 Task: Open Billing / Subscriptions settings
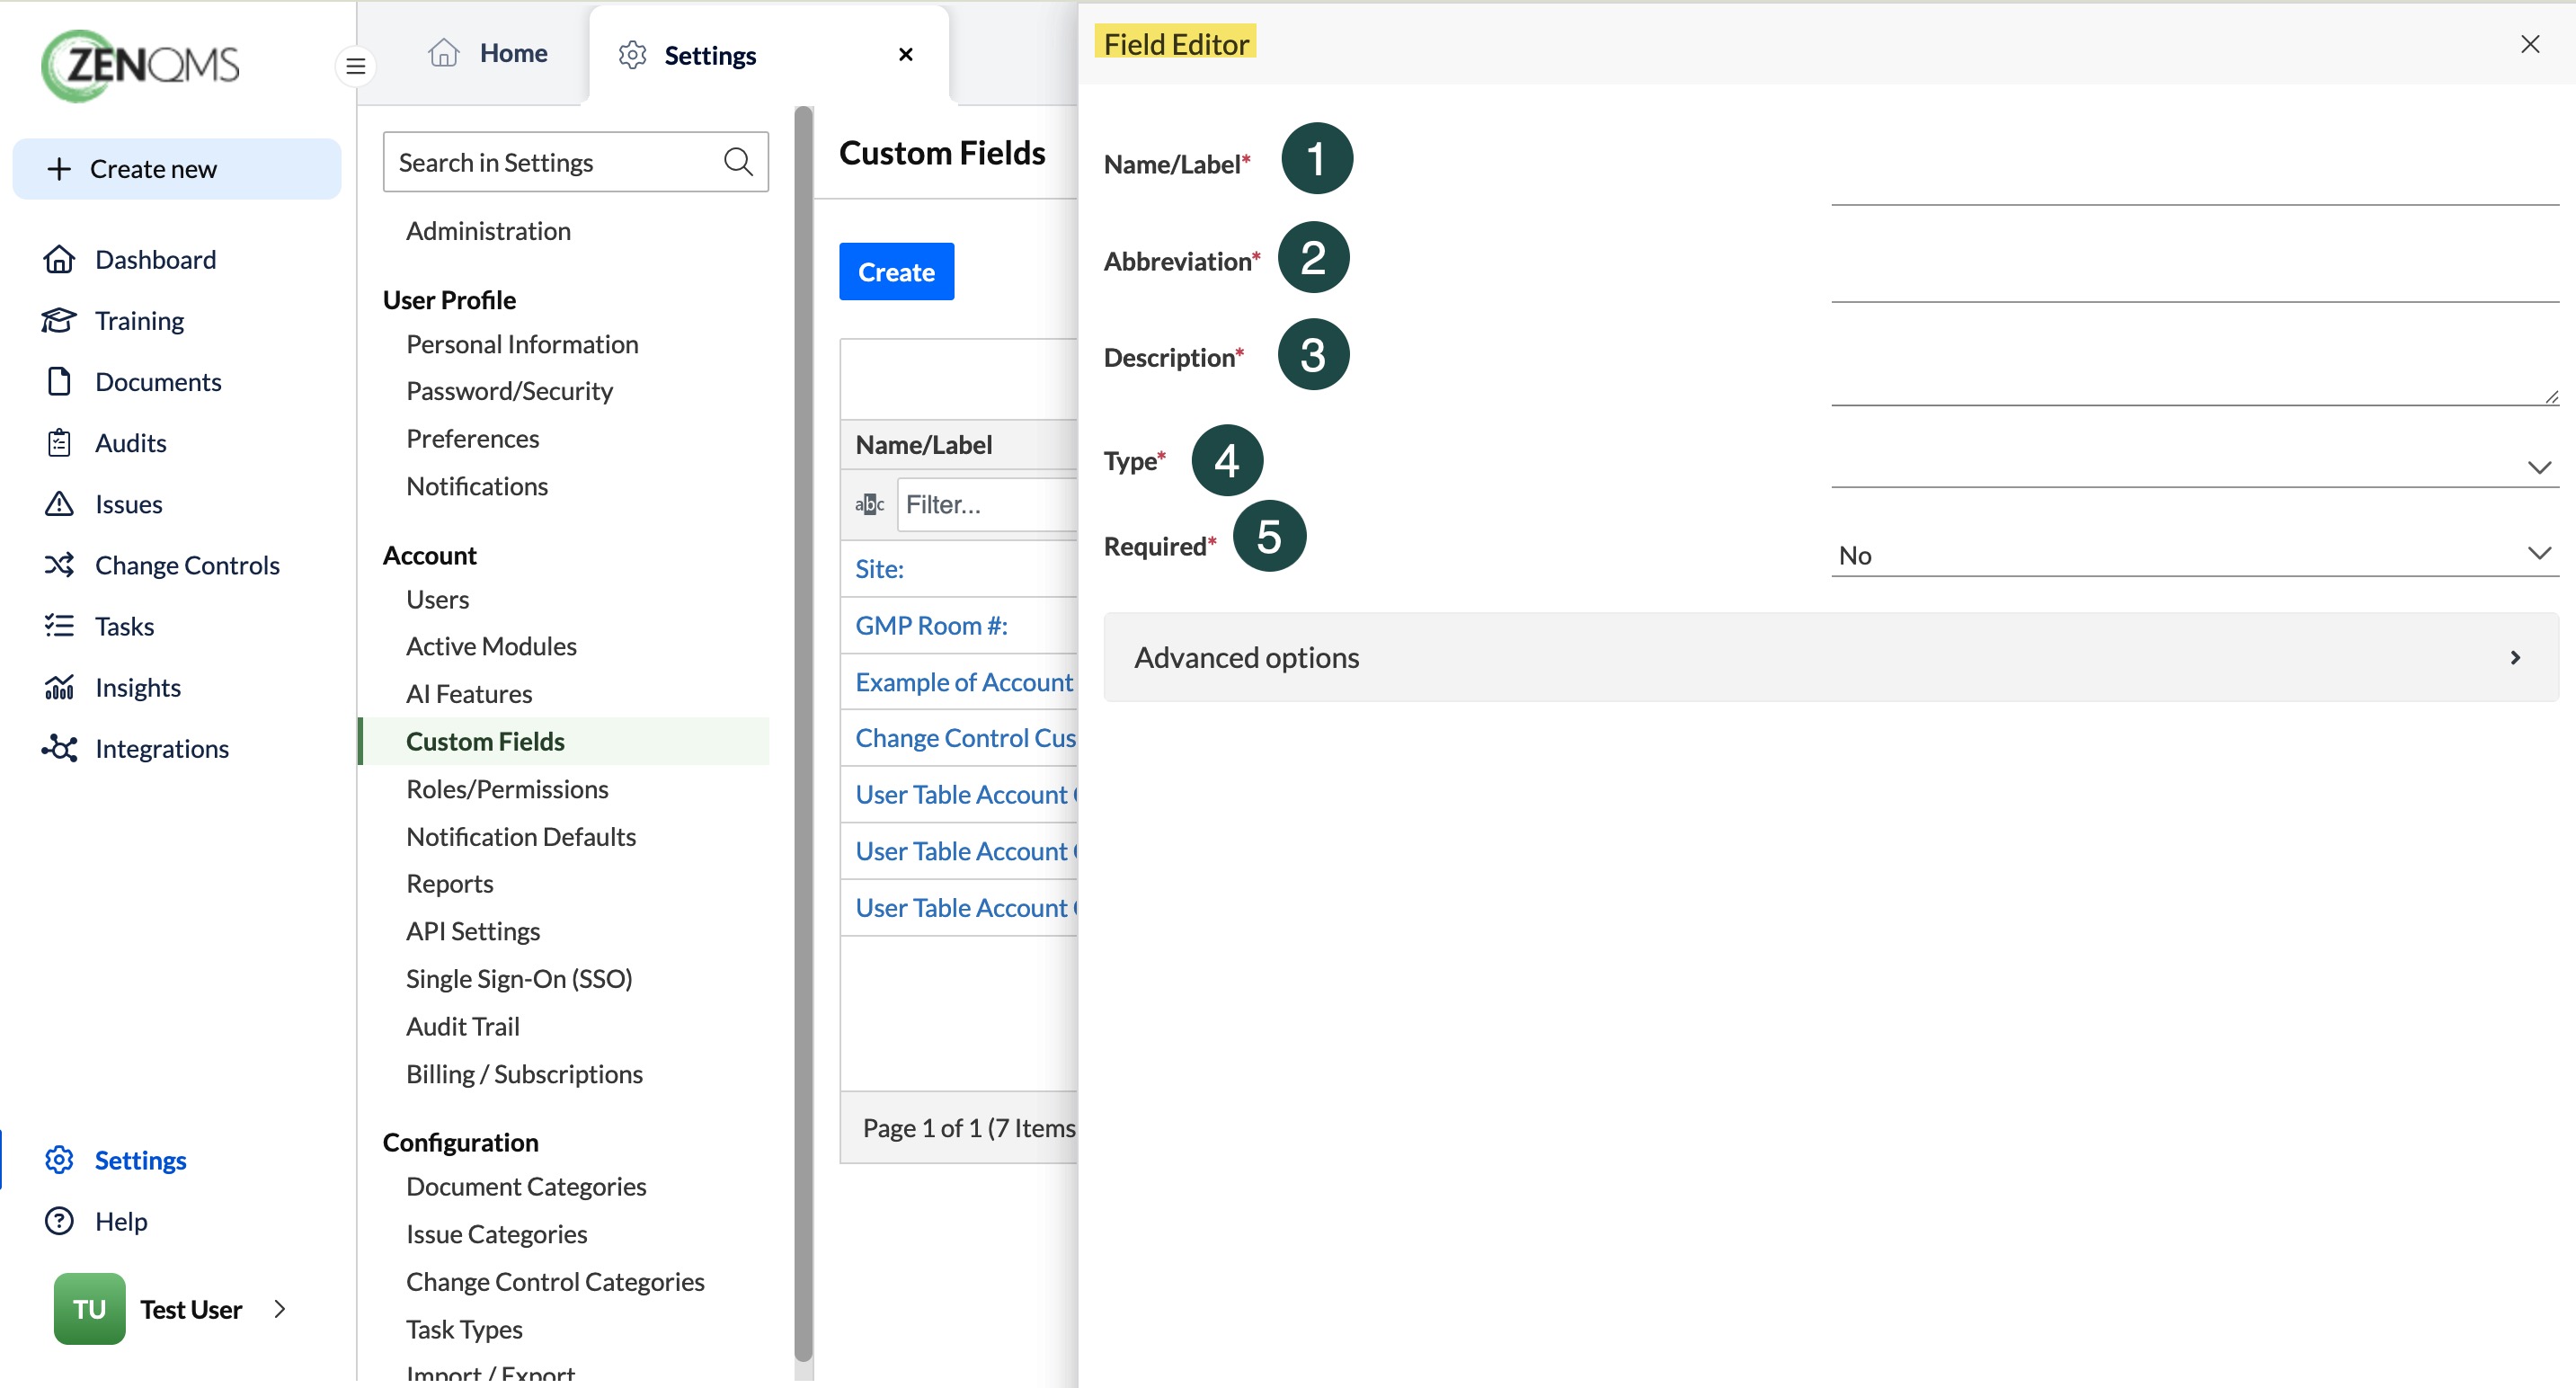coord(524,1073)
